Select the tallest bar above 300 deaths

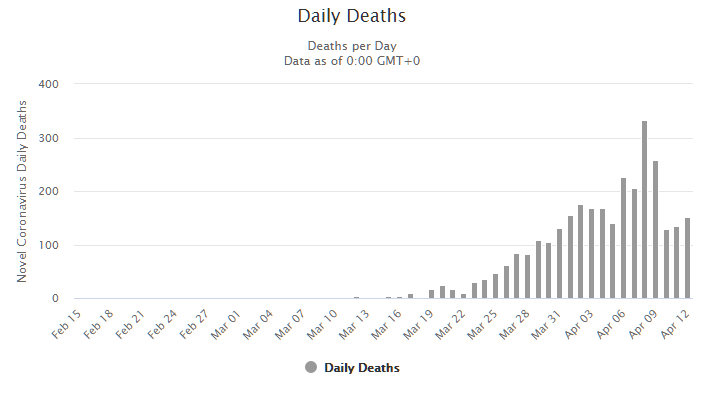(x=644, y=210)
